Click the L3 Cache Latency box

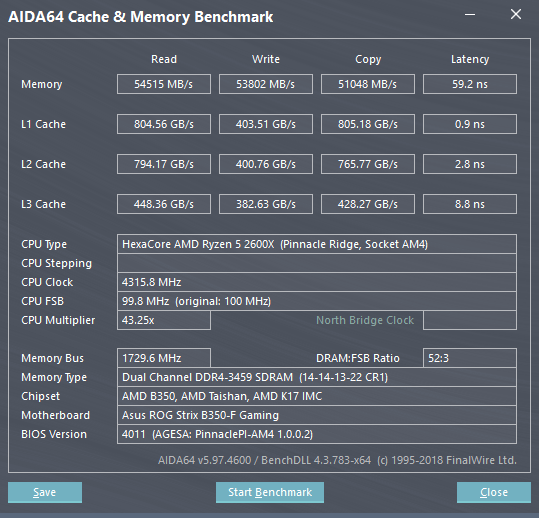pyautogui.click(x=470, y=204)
